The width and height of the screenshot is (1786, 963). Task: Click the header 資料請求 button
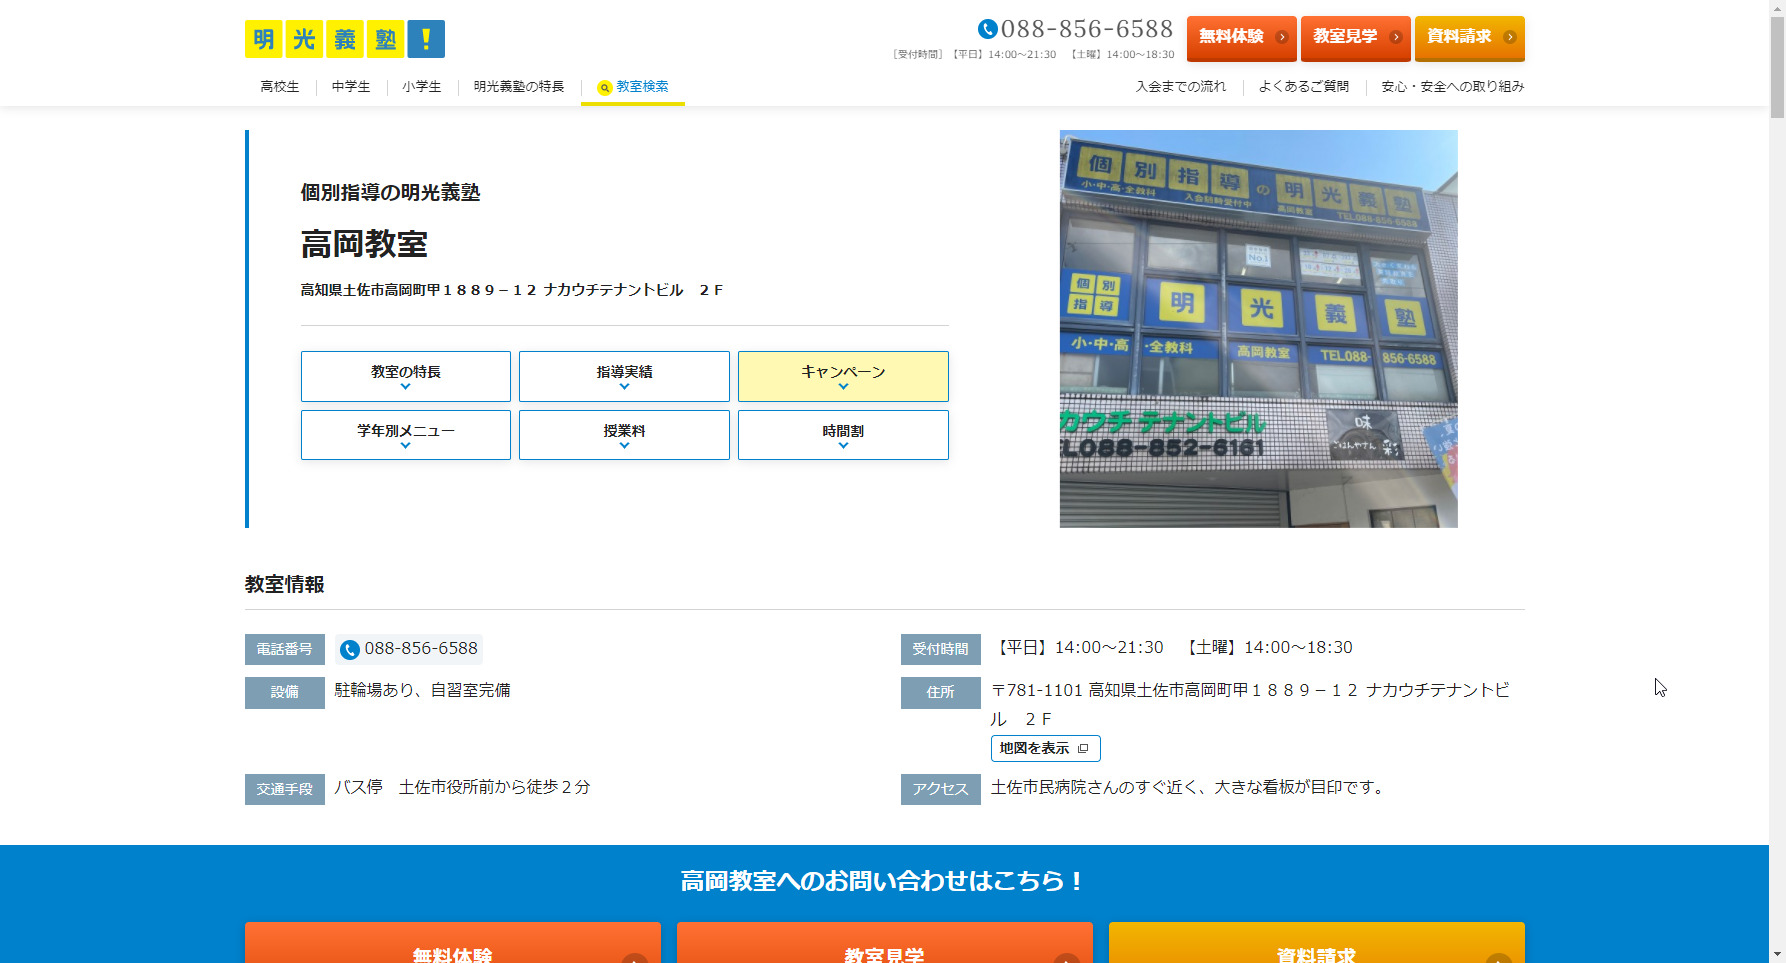(1470, 38)
